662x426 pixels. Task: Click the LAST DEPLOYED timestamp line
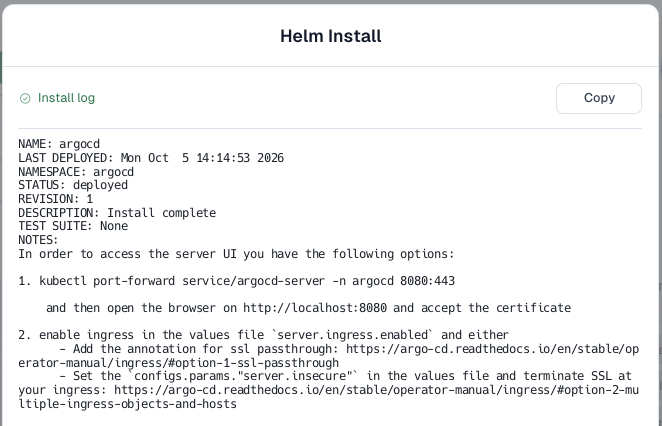click(151, 158)
